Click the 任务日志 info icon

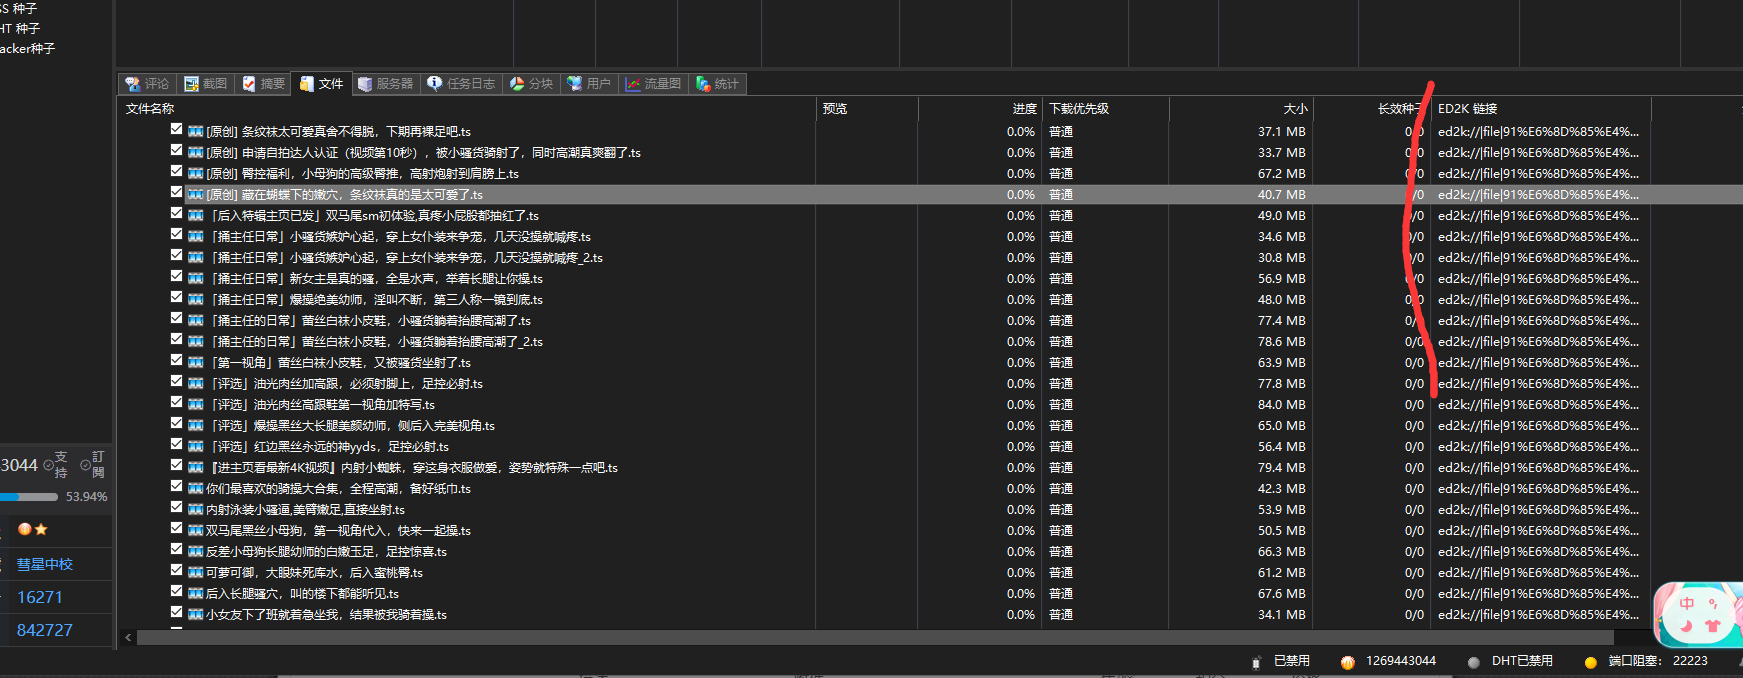click(x=435, y=84)
